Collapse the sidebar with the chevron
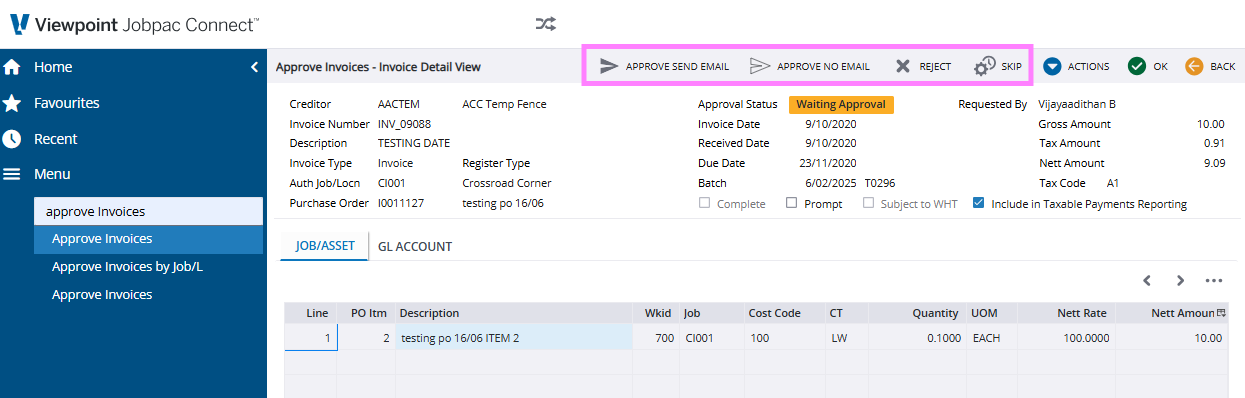Screen dimensions: 1245x398 [x=254, y=67]
